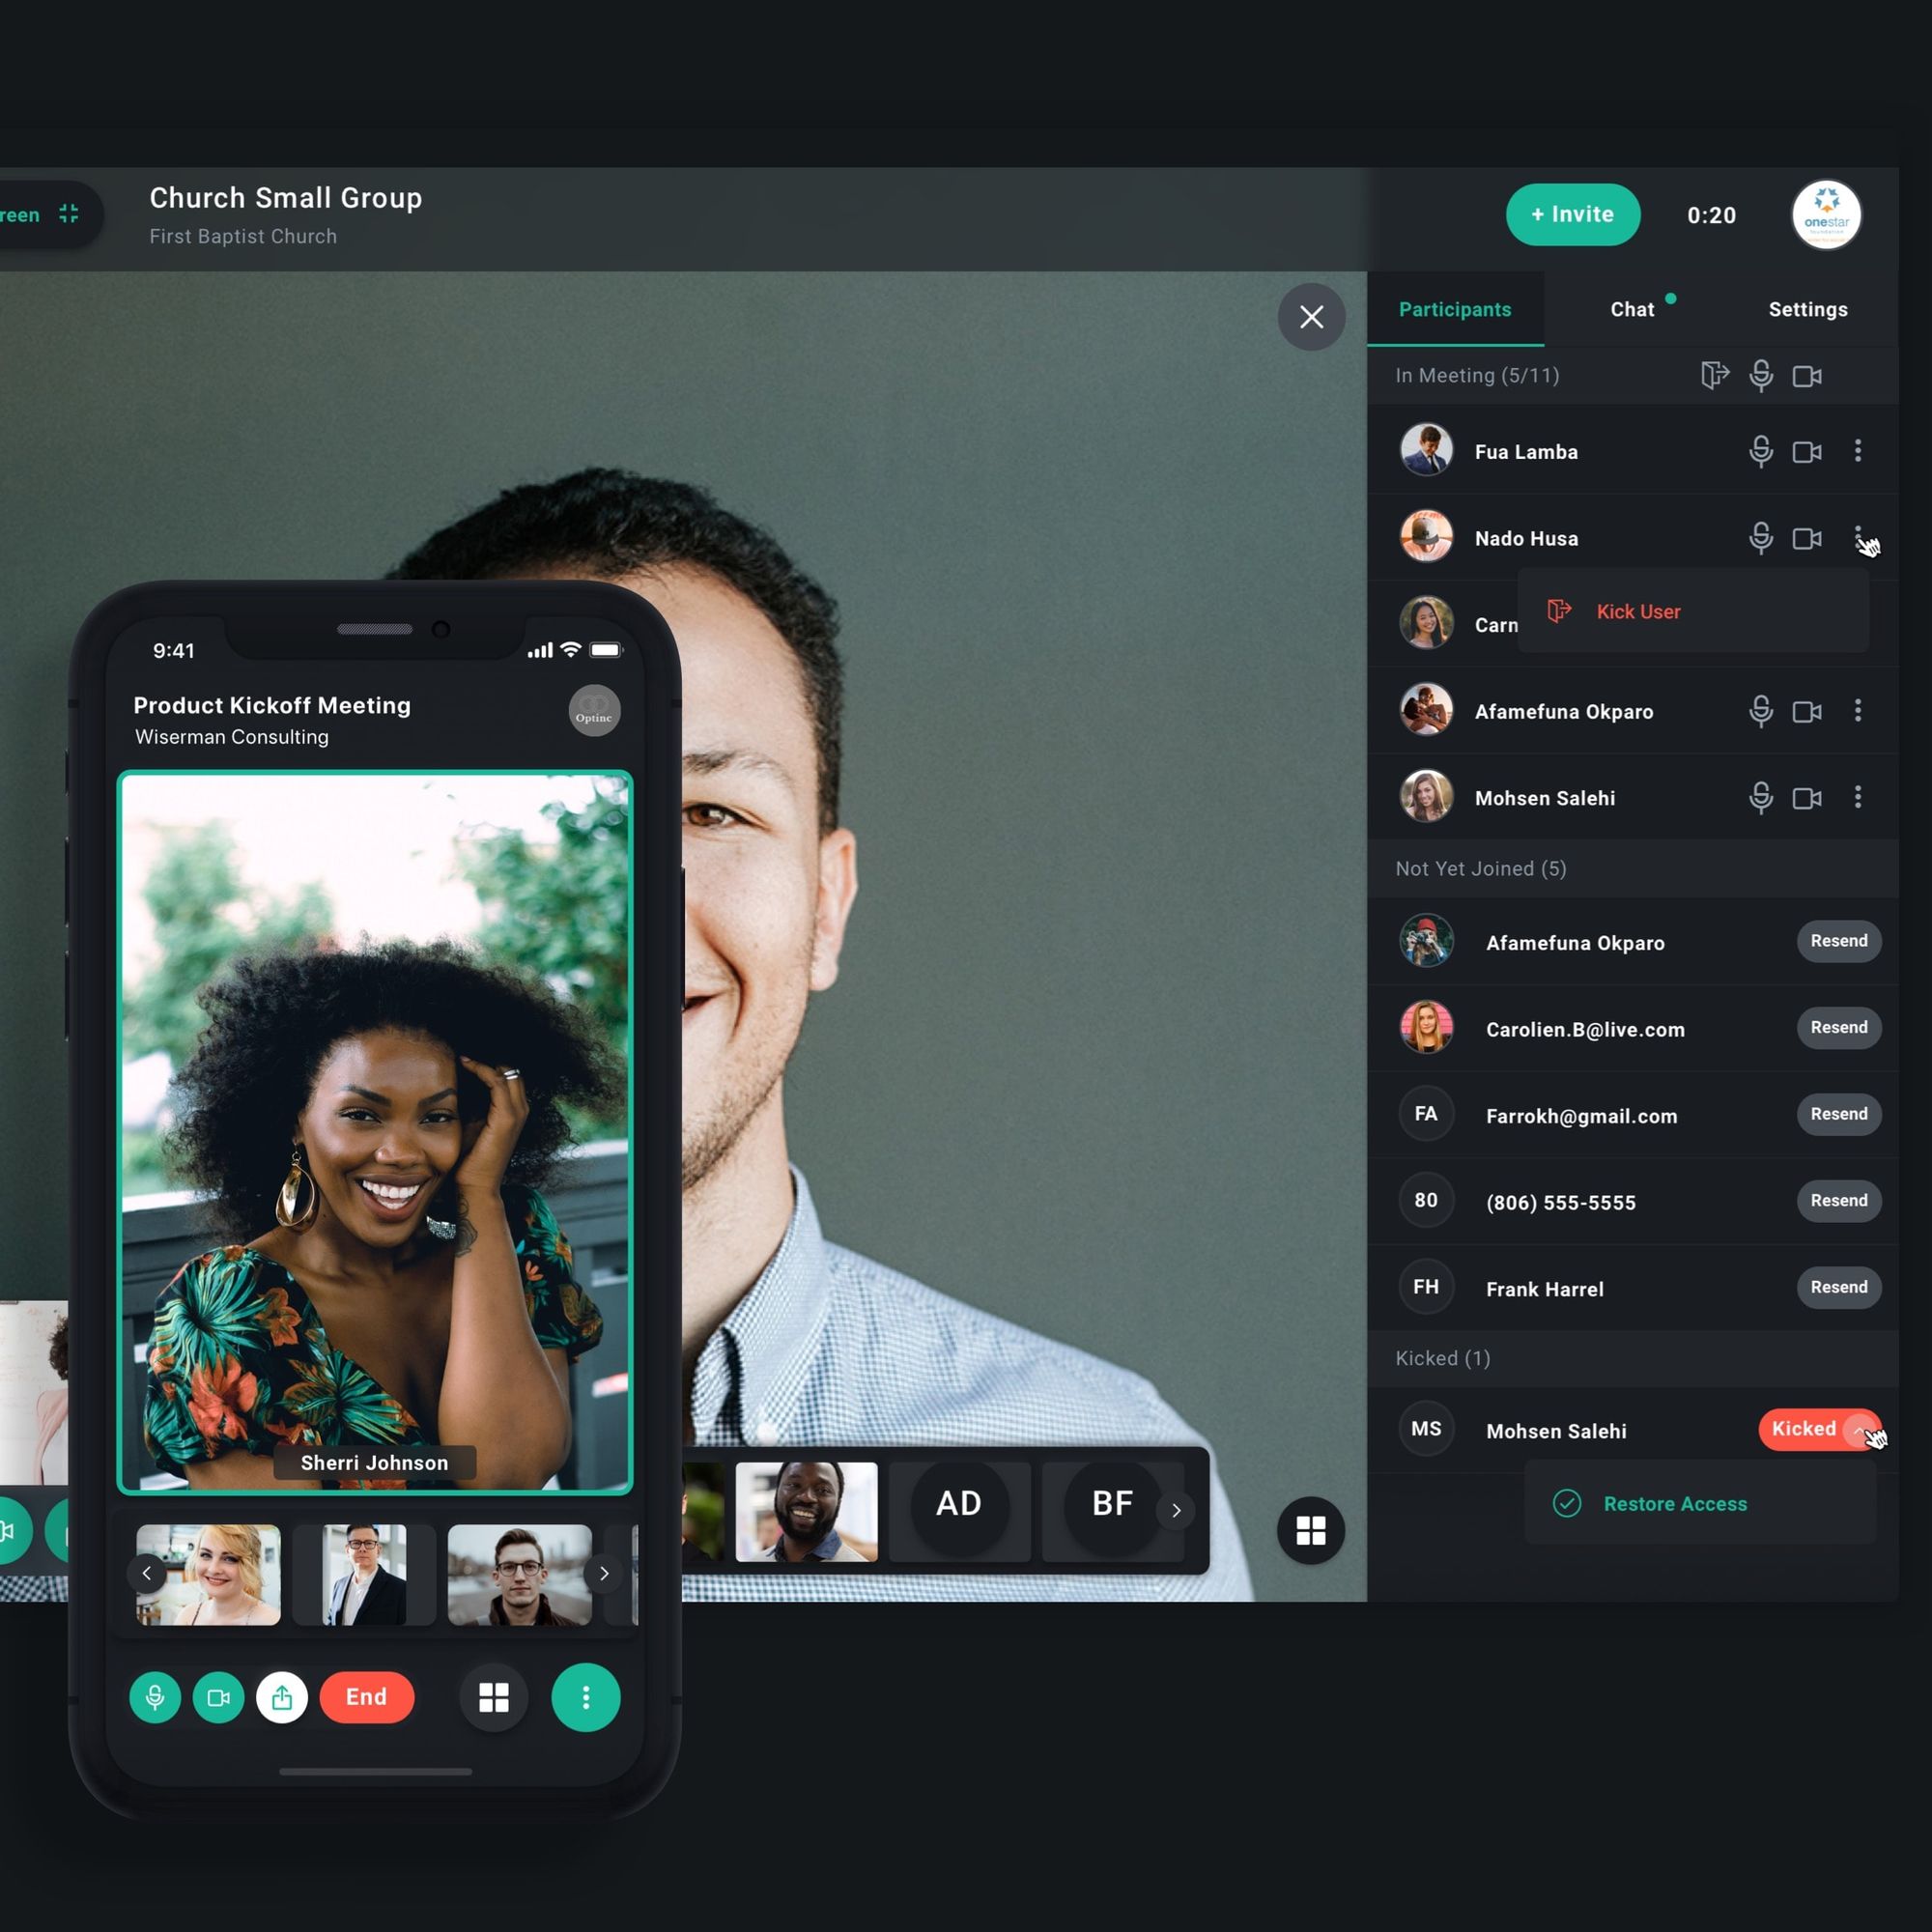Toggle Afamefuna Okparo's camera icon
This screenshot has width=1932, height=1932.
coord(1806,711)
